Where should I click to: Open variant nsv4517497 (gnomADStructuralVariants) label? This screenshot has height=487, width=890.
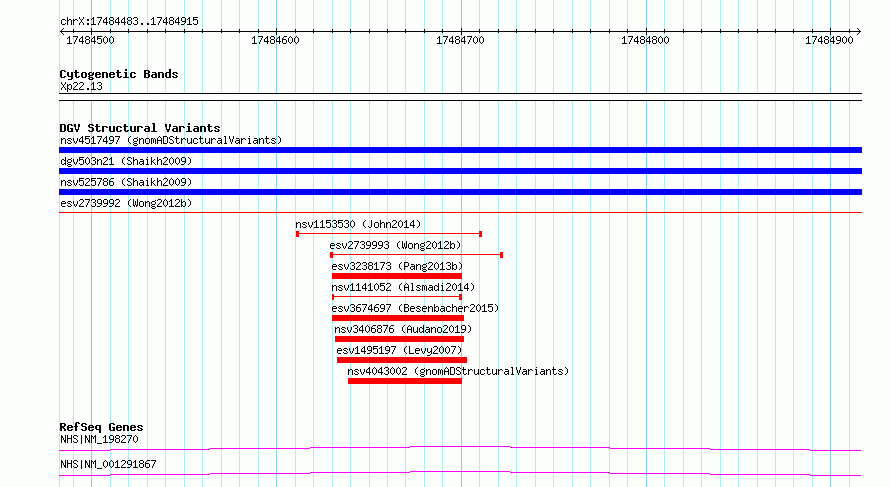coord(171,140)
